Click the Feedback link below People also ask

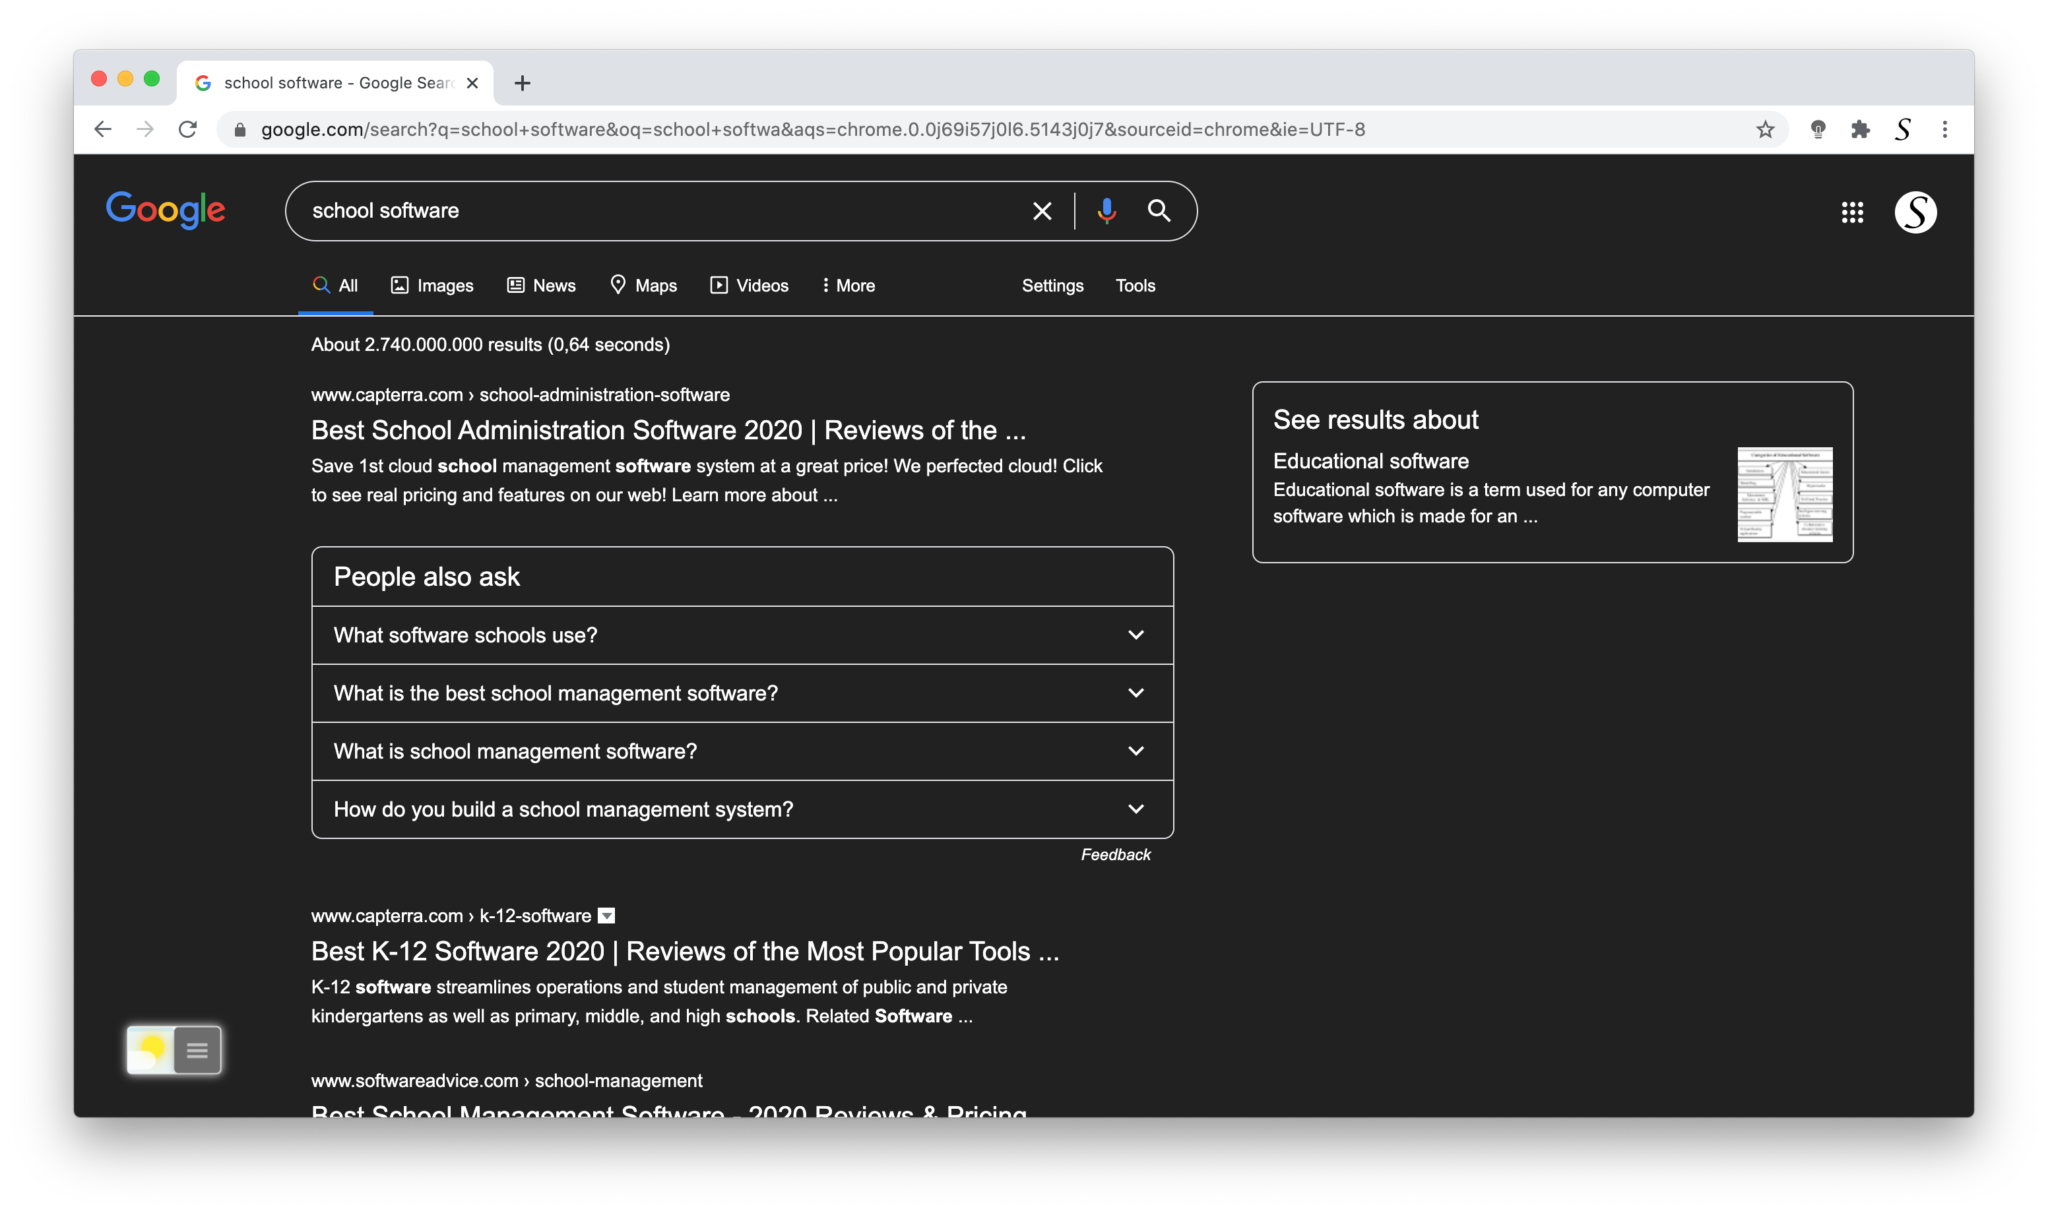pos(1114,853)
